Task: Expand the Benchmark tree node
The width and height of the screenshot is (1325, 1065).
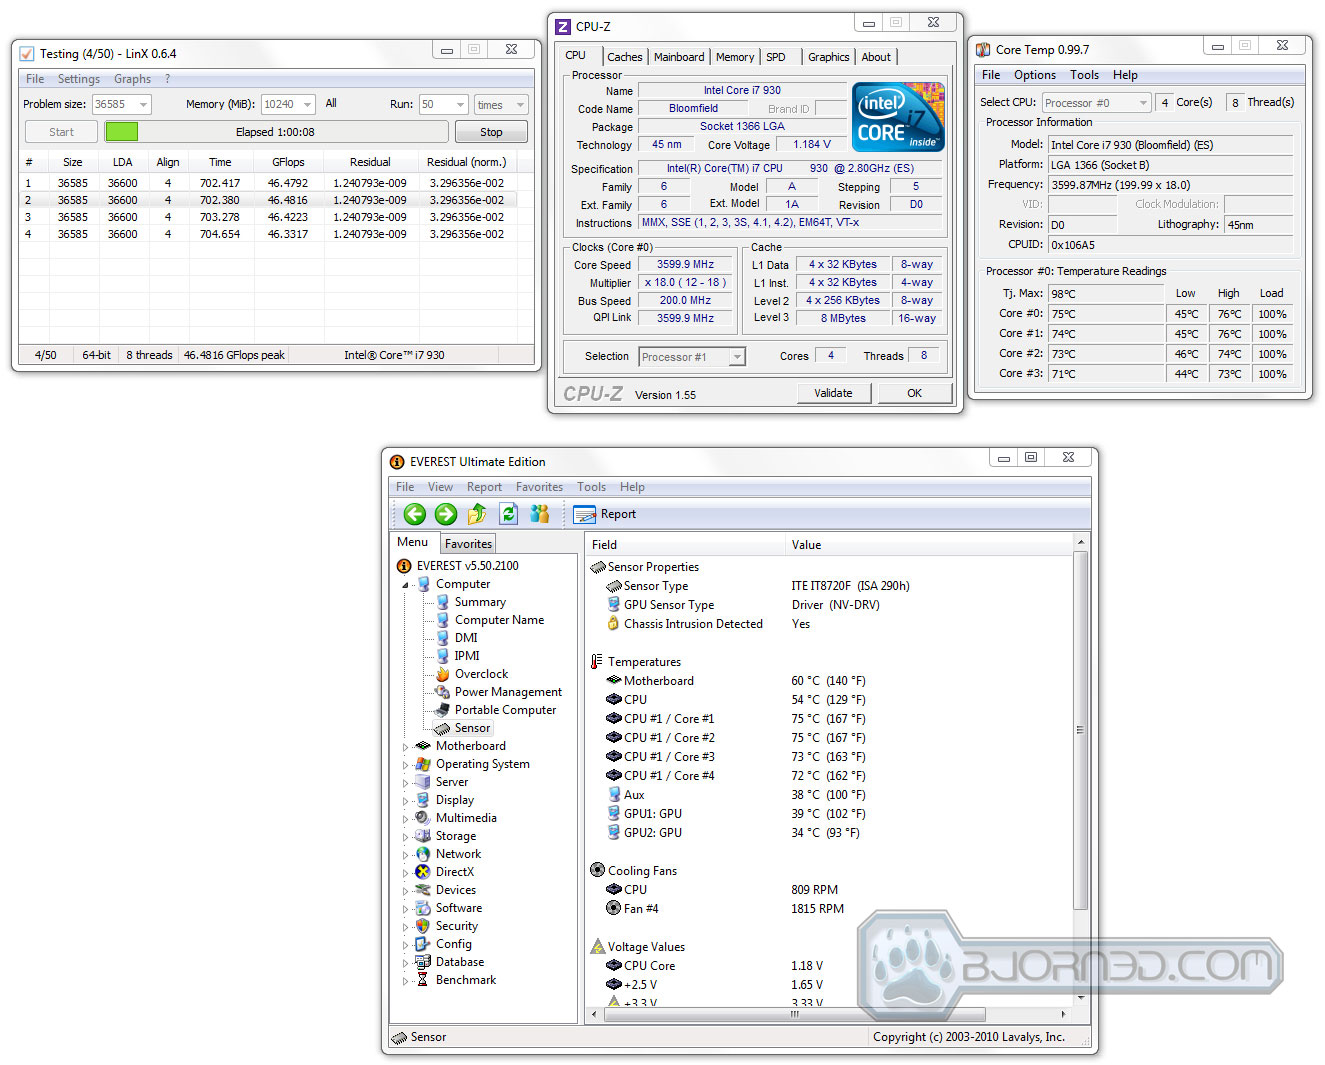Action: (406, 981)
